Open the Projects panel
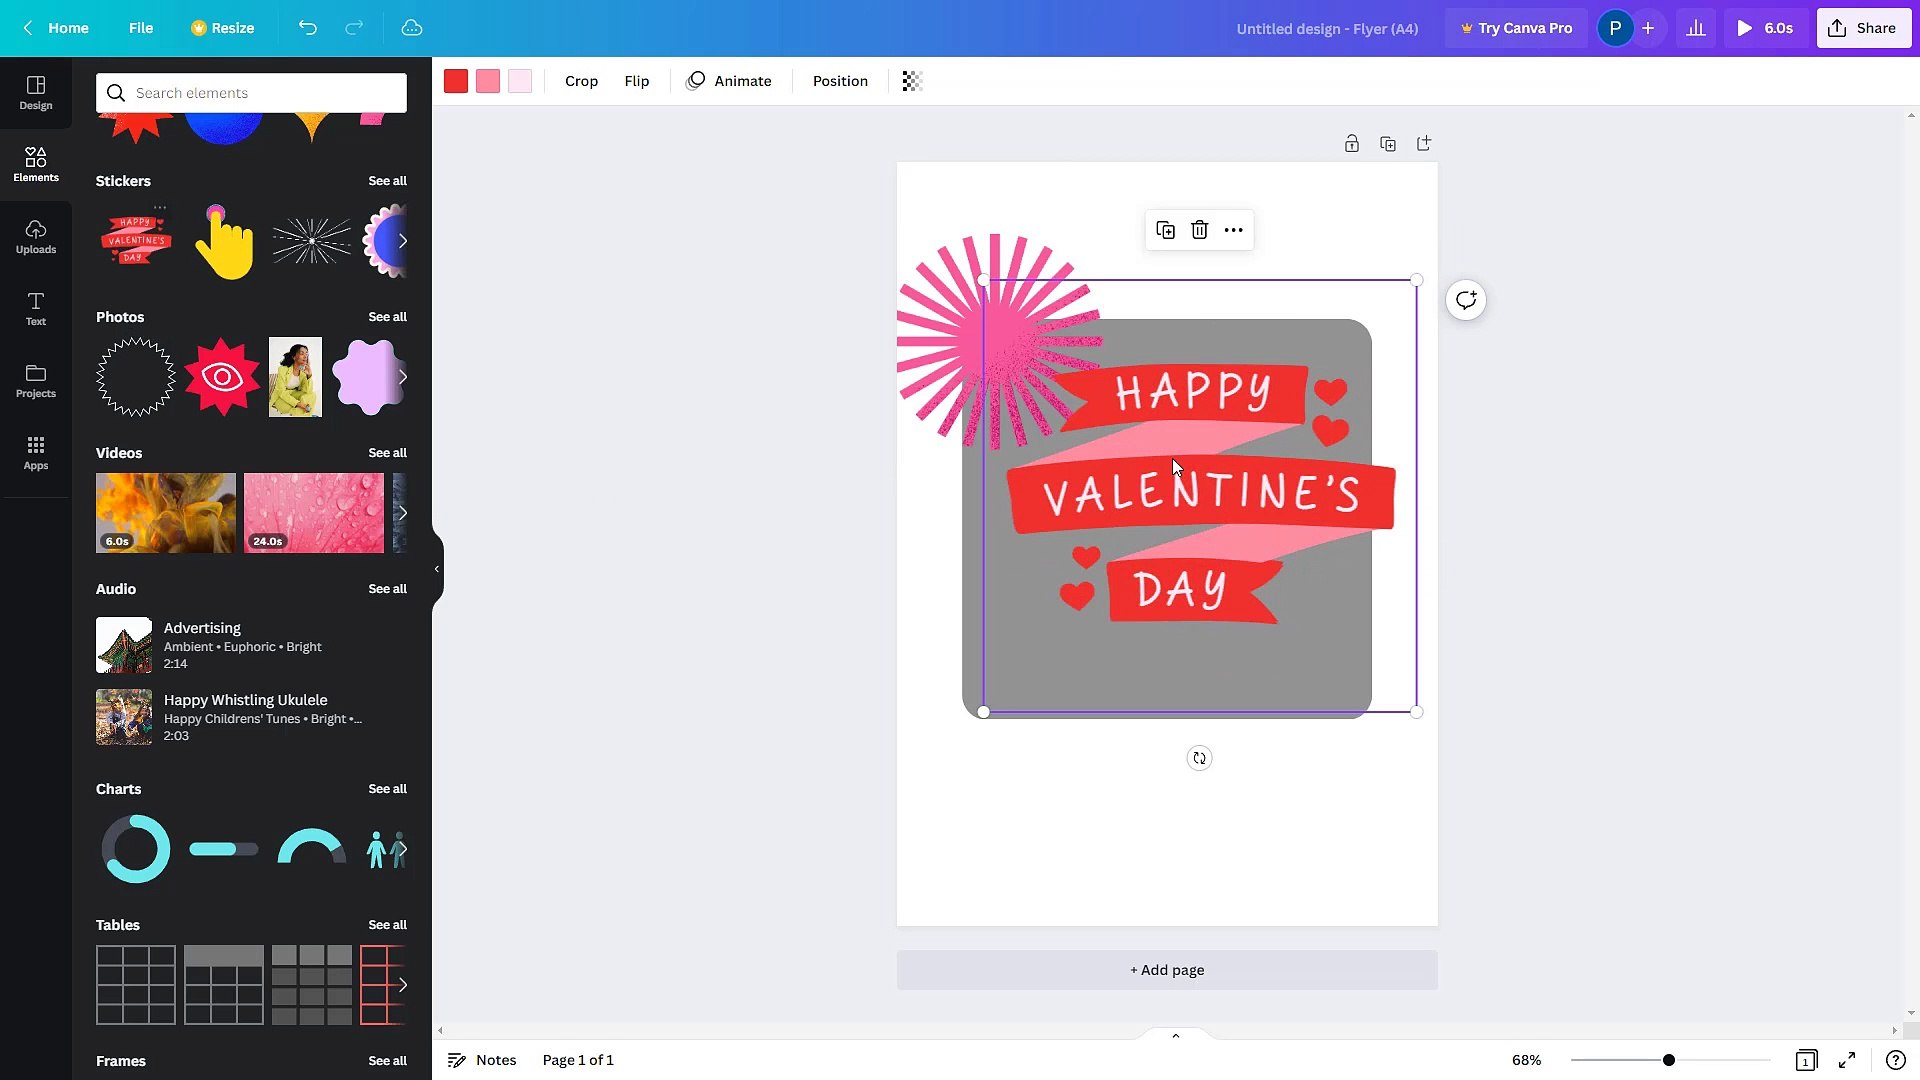Screen dimensions: 1920x1080 pyautogui.click(x=35, y=380)
